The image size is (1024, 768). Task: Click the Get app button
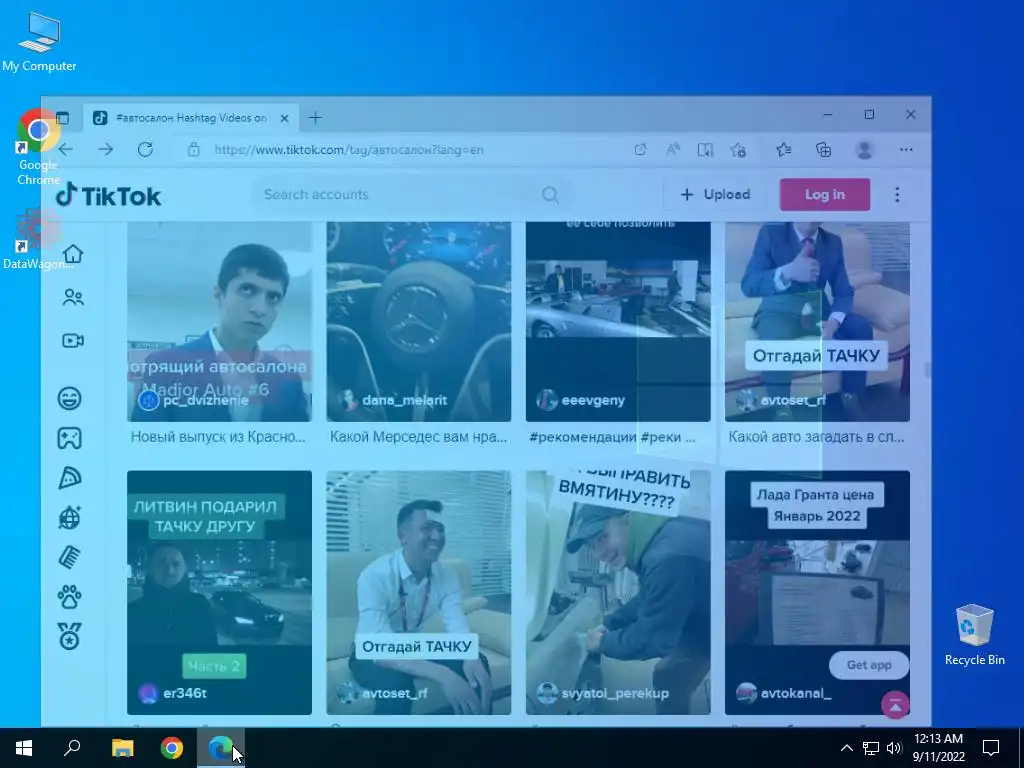tap(869, 665)
